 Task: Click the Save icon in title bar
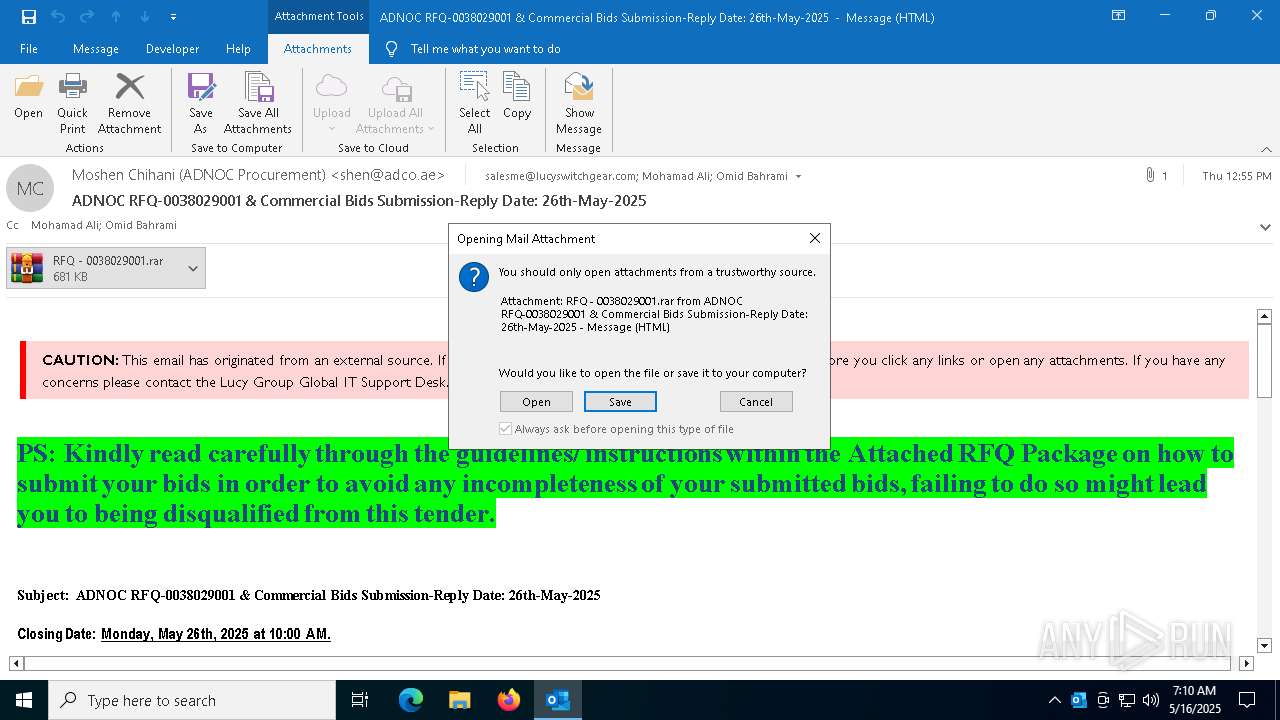(x=28, y=17)
